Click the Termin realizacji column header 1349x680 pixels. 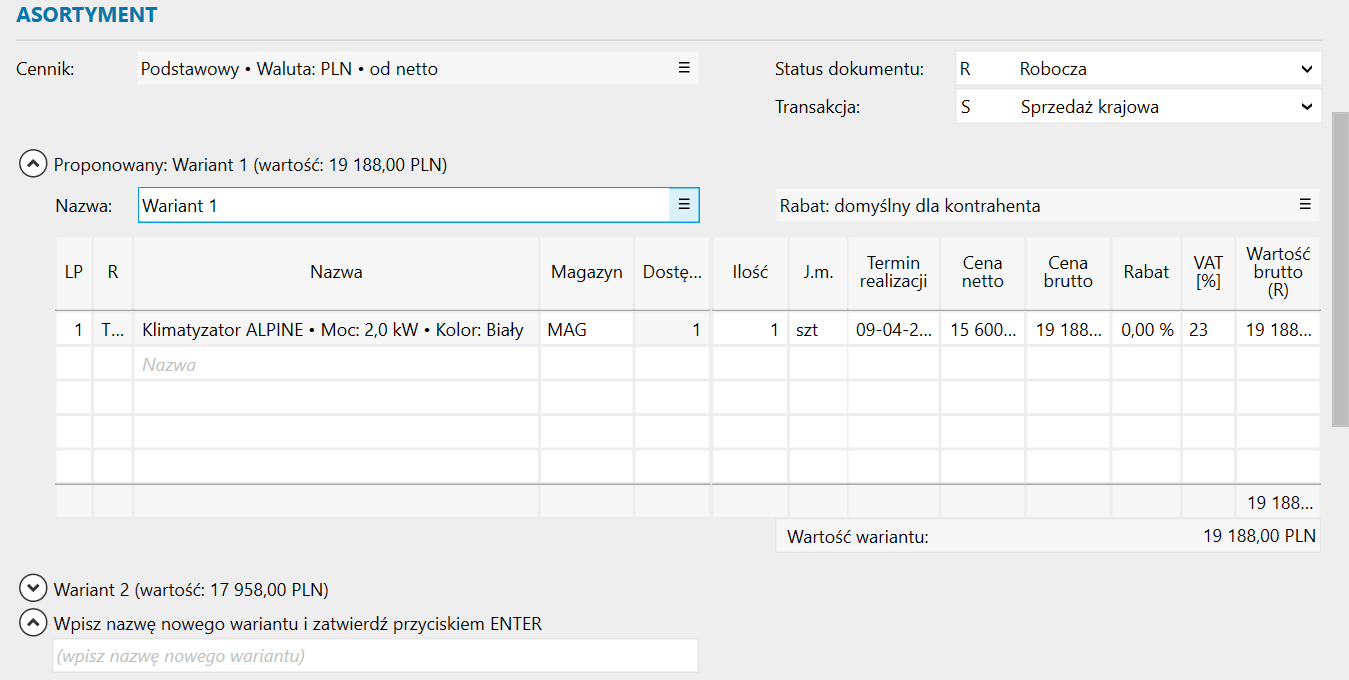(893, 272)
